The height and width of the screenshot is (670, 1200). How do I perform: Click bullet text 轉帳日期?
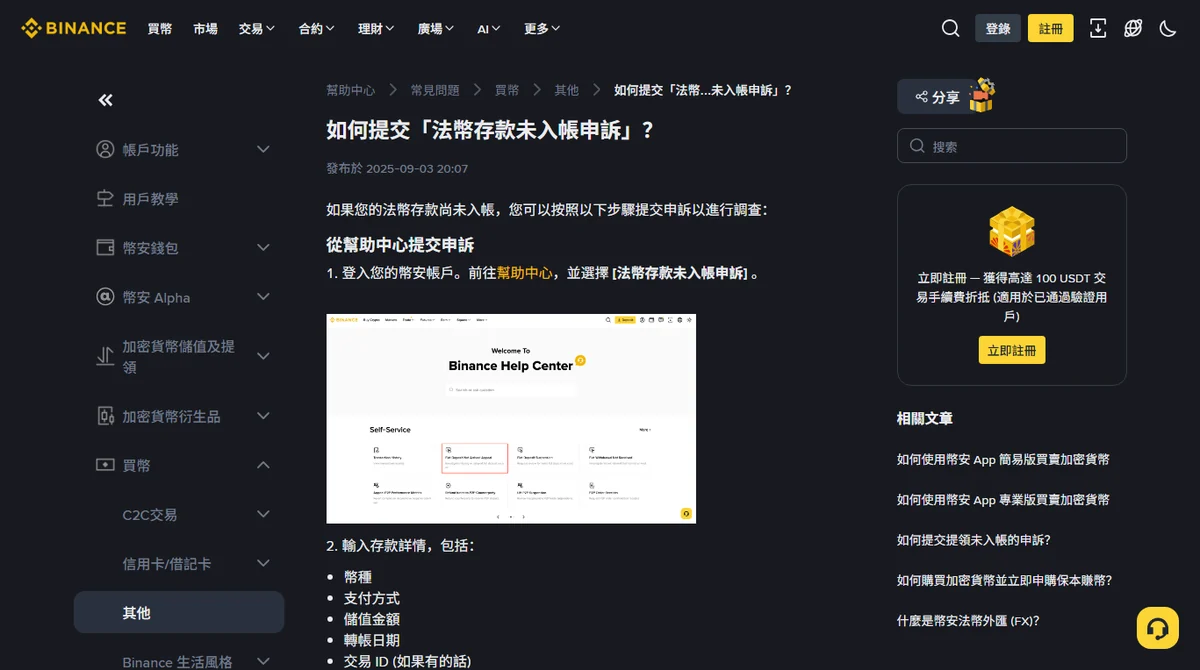pos(372,640)
